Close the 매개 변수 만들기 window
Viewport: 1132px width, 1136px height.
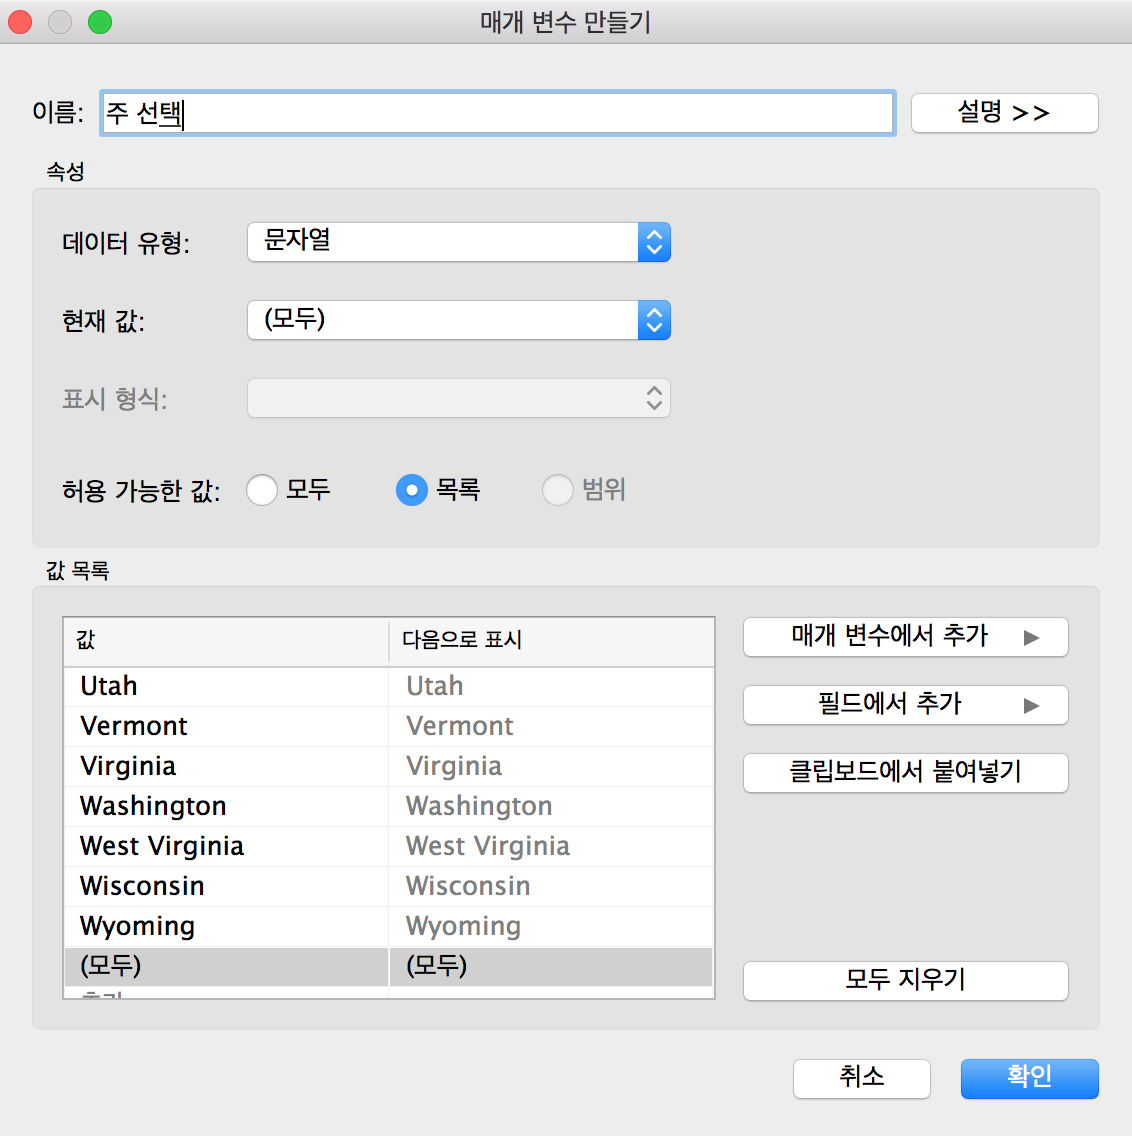coord(20,22)
